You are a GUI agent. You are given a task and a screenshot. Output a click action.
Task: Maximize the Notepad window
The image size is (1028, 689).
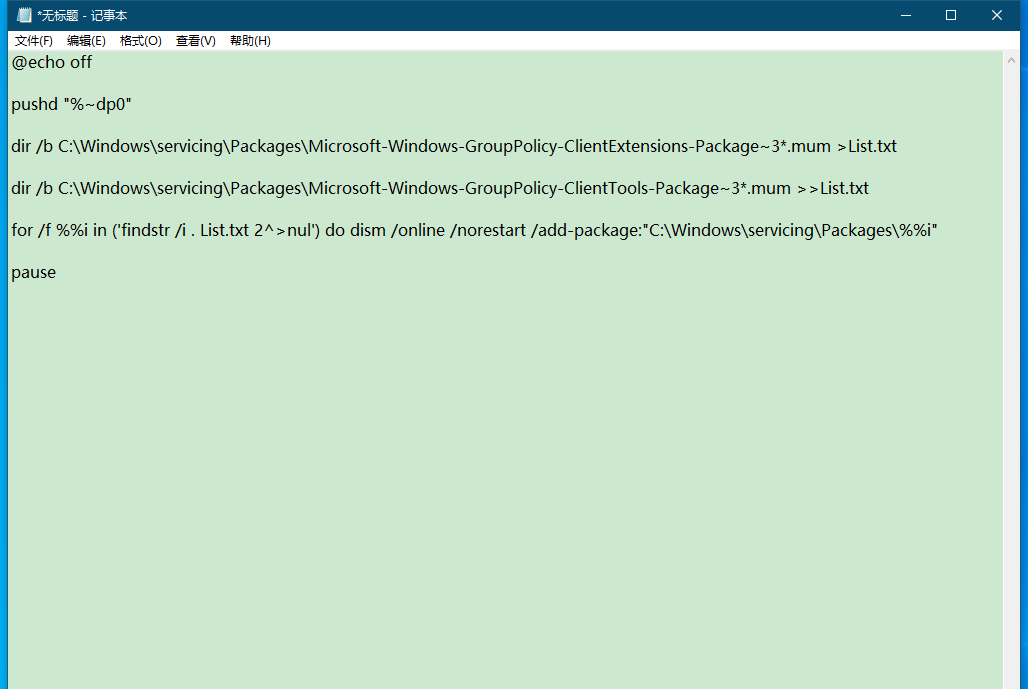point(951,15)
